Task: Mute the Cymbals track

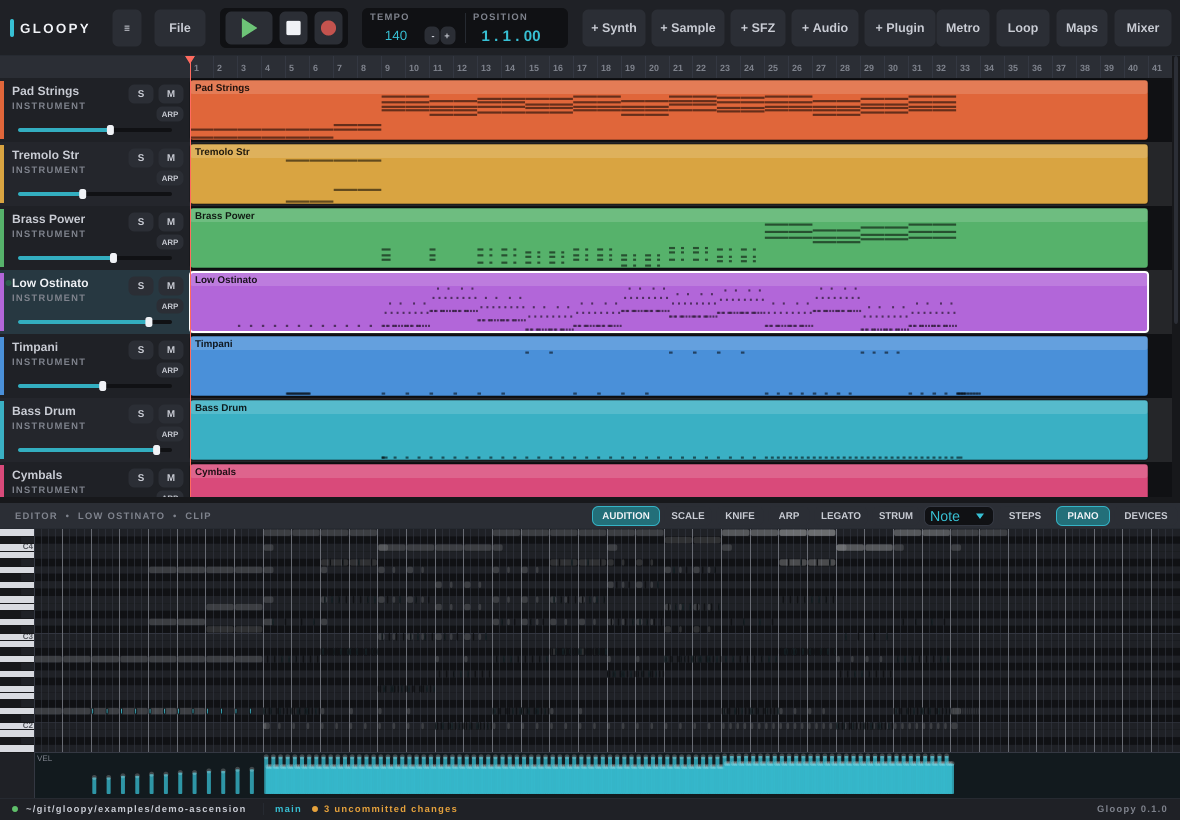Action: click(x=171, y=478)
